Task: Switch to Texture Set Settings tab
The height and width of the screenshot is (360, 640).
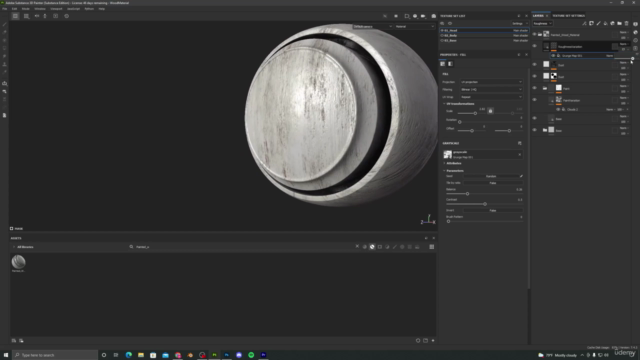Action: click(569, 16)
